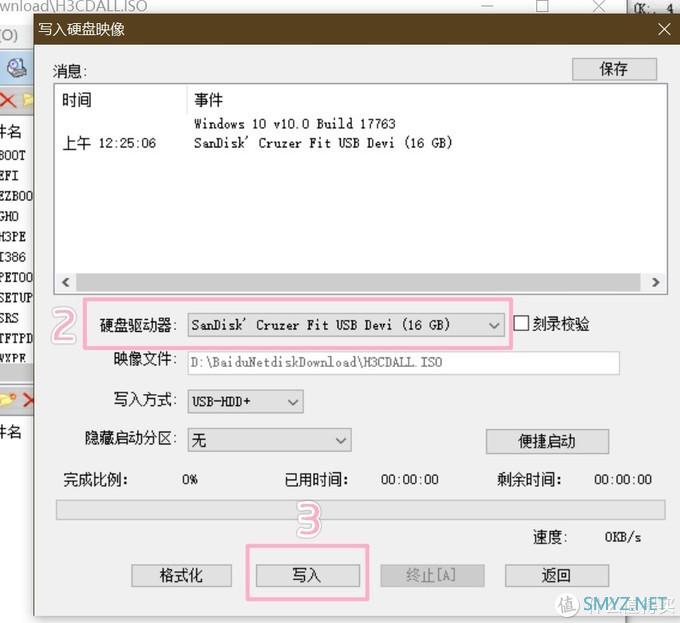Click the disabled 终止[A] button
The width and height of the screenshot is (680, 623).
(x=432, y=575)
